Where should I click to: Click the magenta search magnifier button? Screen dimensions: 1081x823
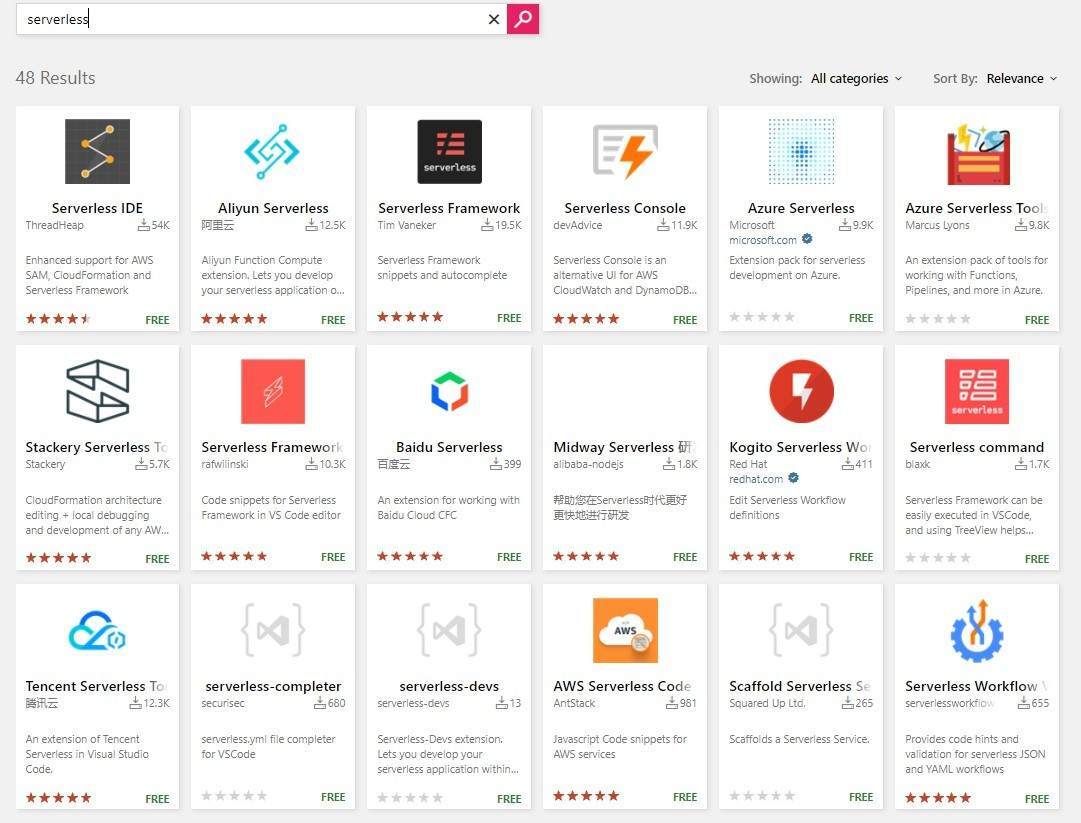click(523, 19)
